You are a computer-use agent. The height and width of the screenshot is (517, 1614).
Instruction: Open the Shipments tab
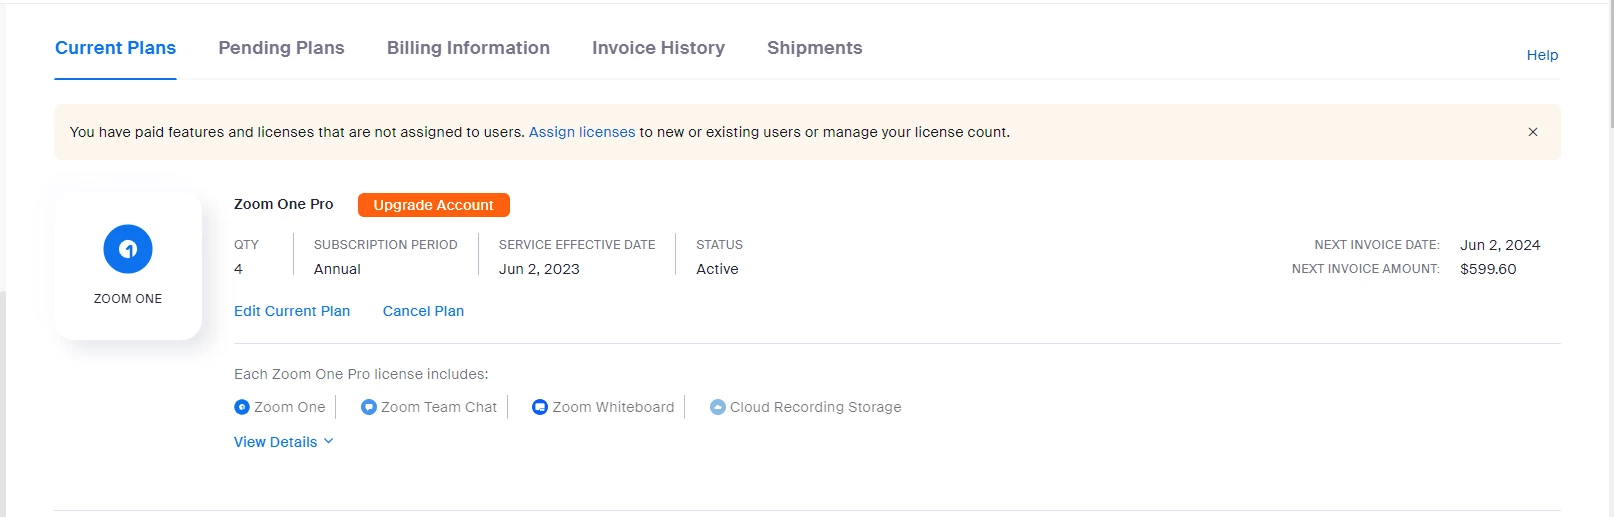[814, 48]
